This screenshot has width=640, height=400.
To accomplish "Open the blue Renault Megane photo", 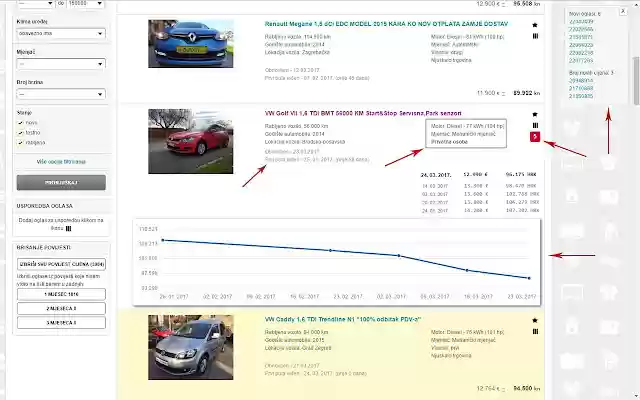I will point(191,44).
